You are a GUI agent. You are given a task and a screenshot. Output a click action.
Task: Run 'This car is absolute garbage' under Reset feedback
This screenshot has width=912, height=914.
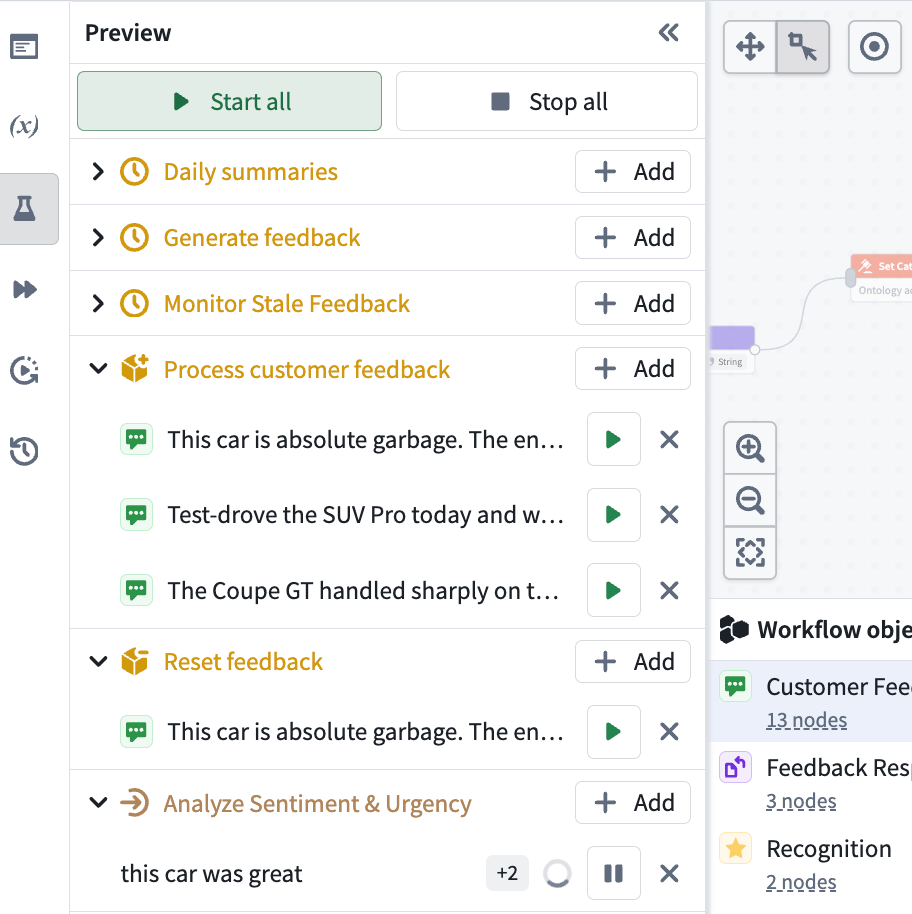[614, 732]
